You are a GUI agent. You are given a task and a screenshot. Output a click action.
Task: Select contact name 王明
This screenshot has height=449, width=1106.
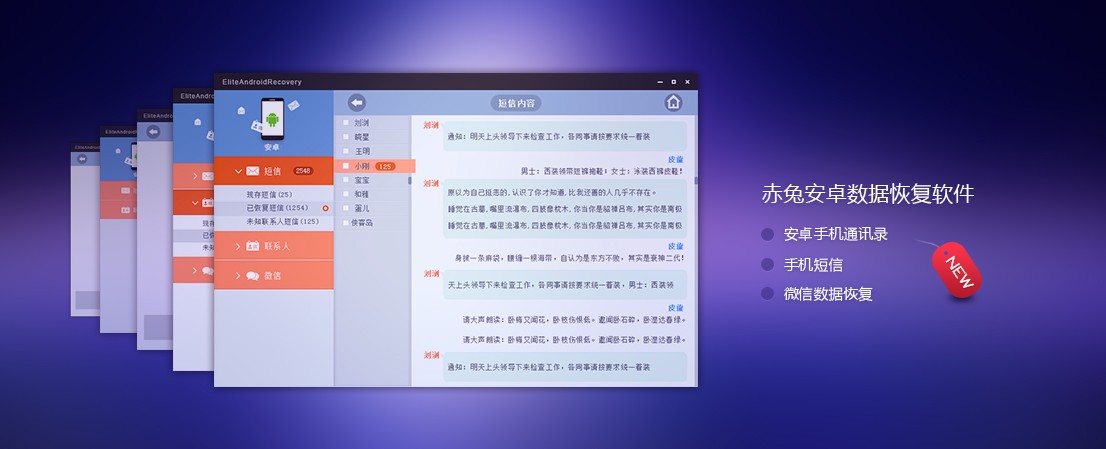(362, 151)
